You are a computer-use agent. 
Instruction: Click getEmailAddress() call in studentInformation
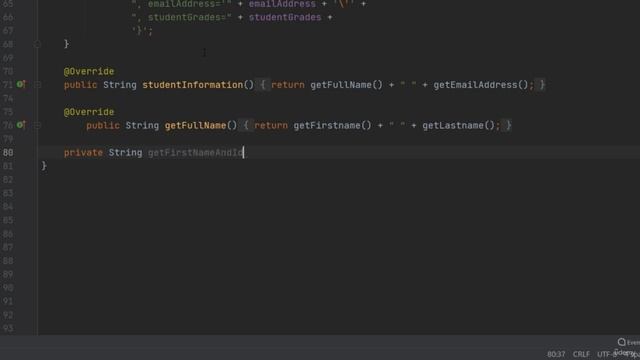[x=481, y=85]
